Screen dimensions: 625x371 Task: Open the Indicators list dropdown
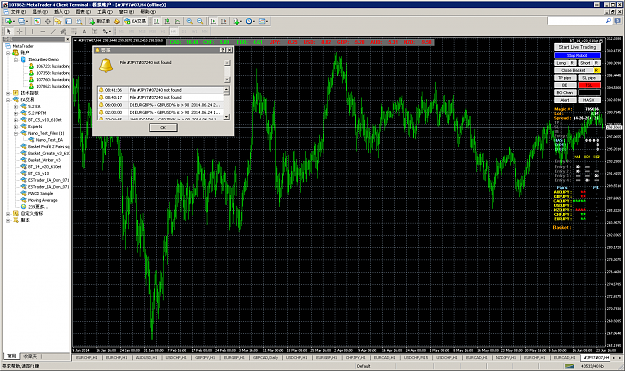238,21
